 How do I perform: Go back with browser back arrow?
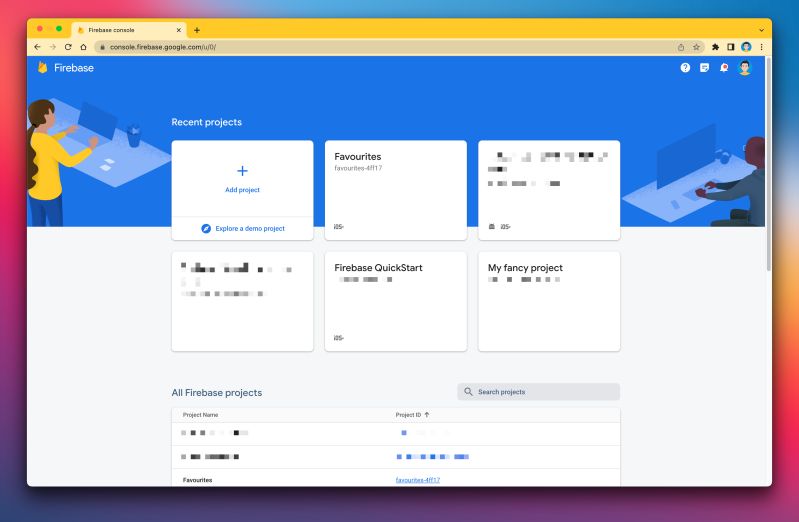point(37,47)
